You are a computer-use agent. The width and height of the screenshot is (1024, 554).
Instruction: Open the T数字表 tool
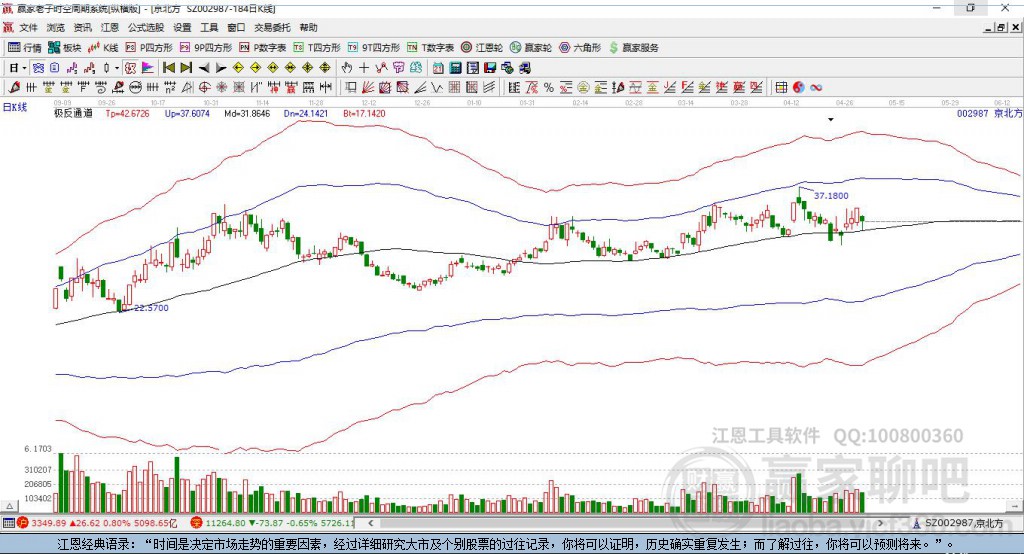(x=430, y=48)
